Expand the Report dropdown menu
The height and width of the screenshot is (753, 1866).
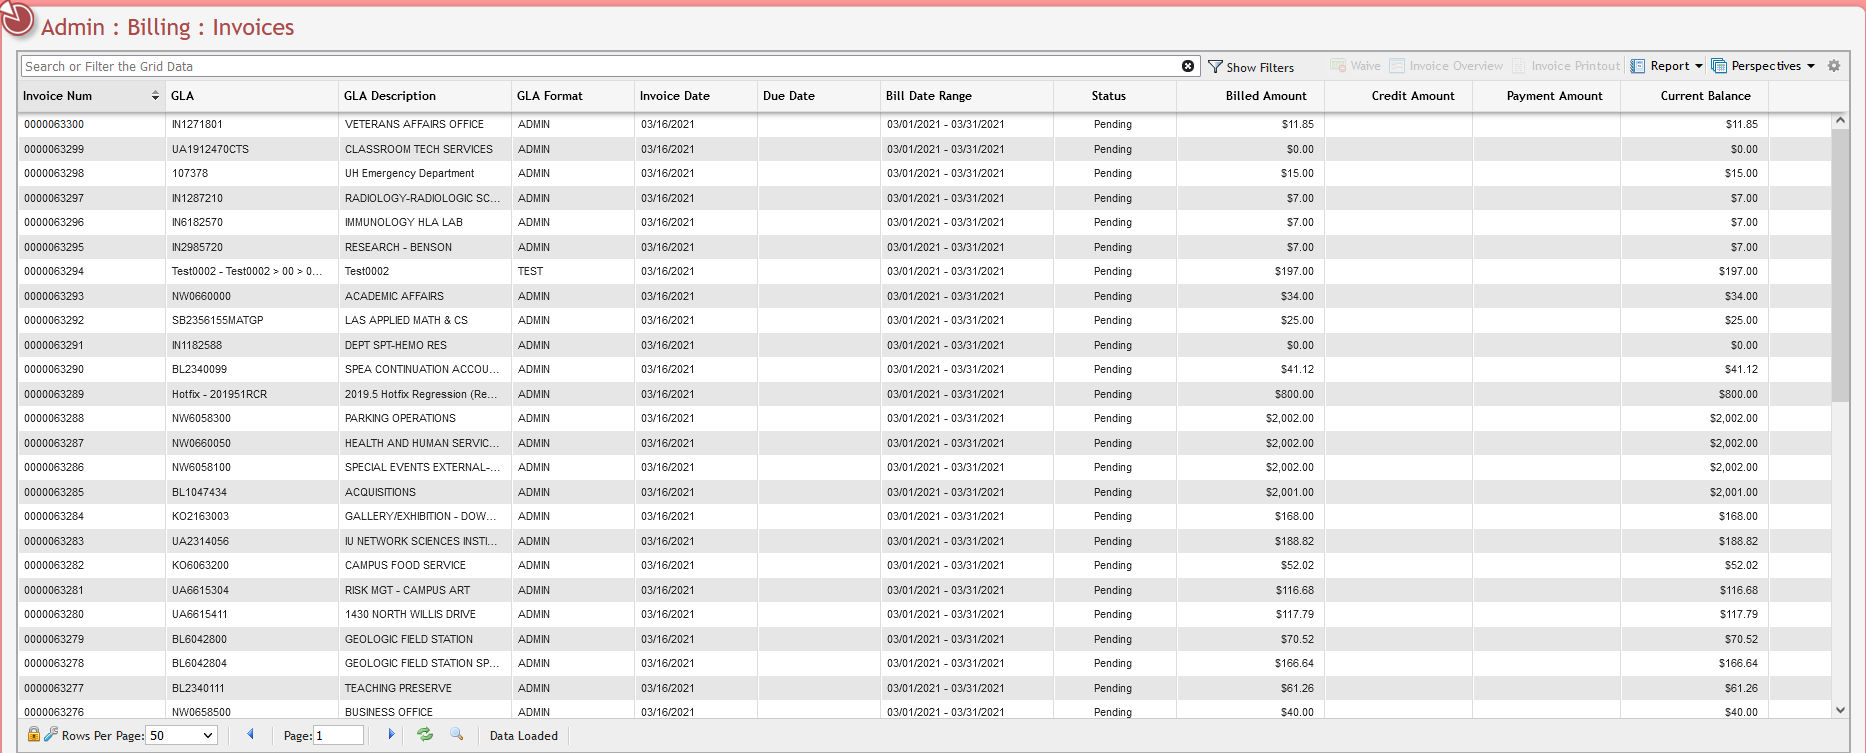point(1667,66)
